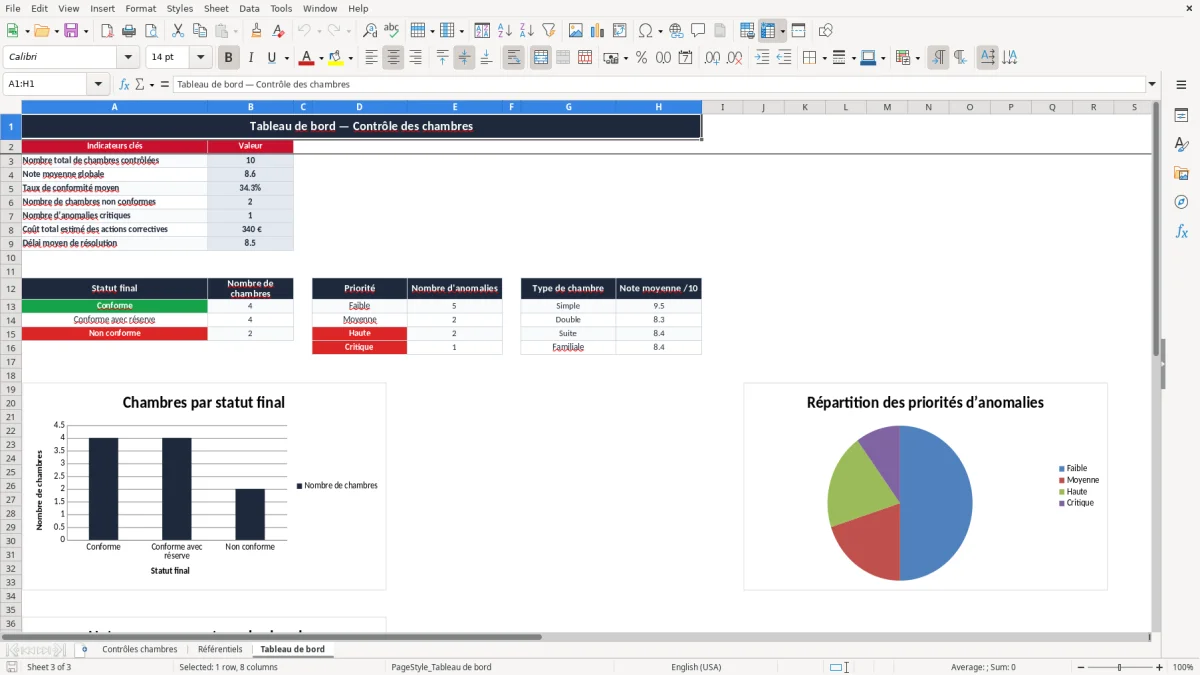Expand the formula bar
The width and height of the screenshot is (1200, 675).
pos(1152,84)
